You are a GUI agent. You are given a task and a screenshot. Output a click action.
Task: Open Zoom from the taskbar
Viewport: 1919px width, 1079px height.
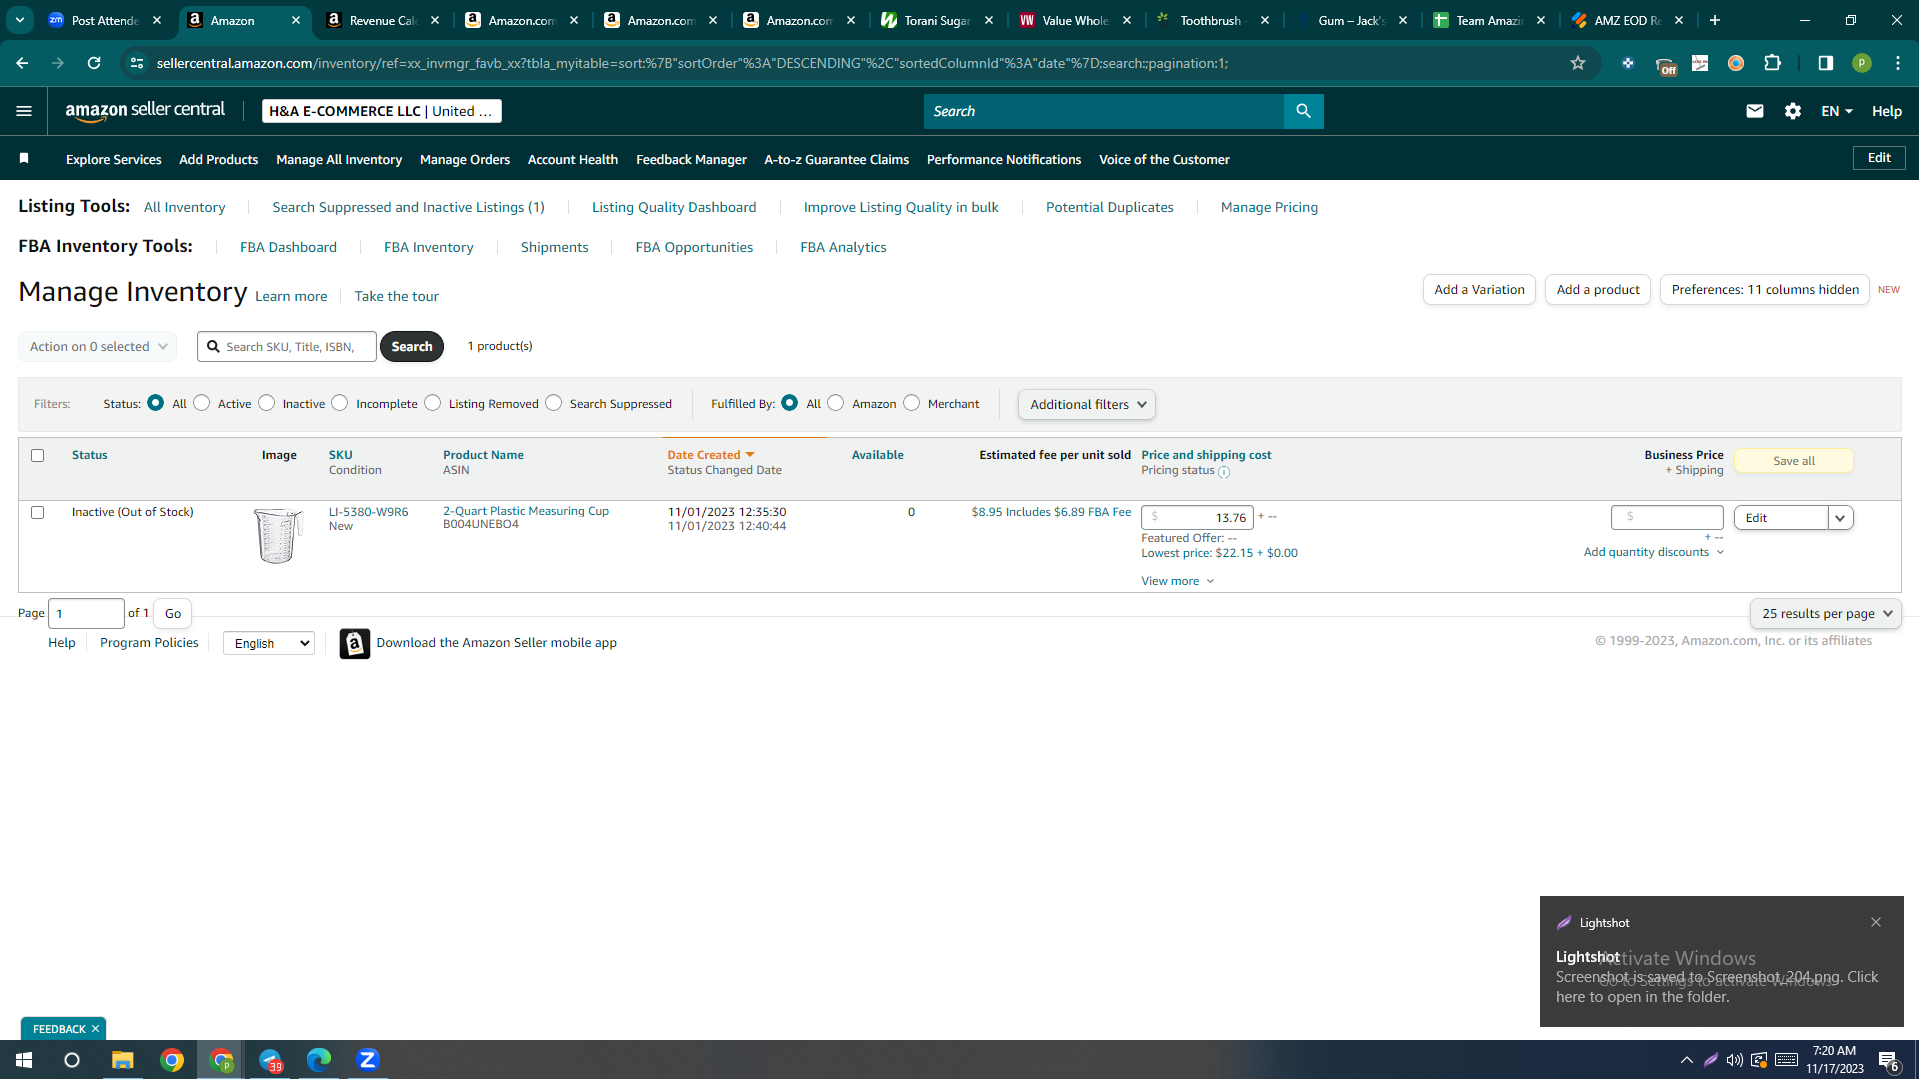coord(367,1060)
